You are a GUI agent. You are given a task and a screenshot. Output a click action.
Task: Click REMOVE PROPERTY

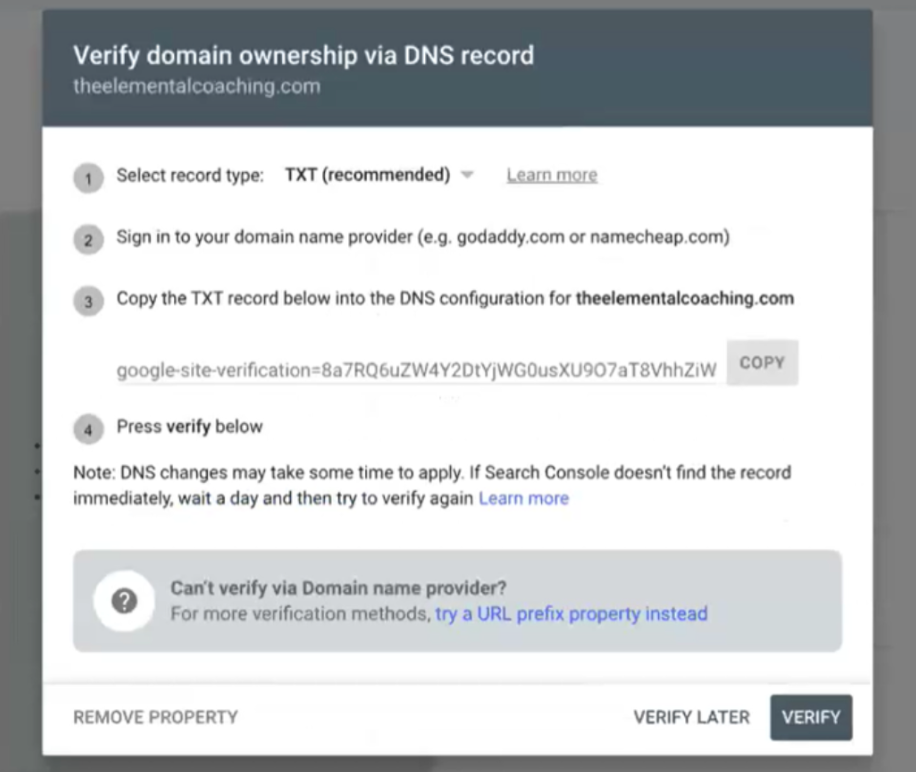click(x=155, y=717)
